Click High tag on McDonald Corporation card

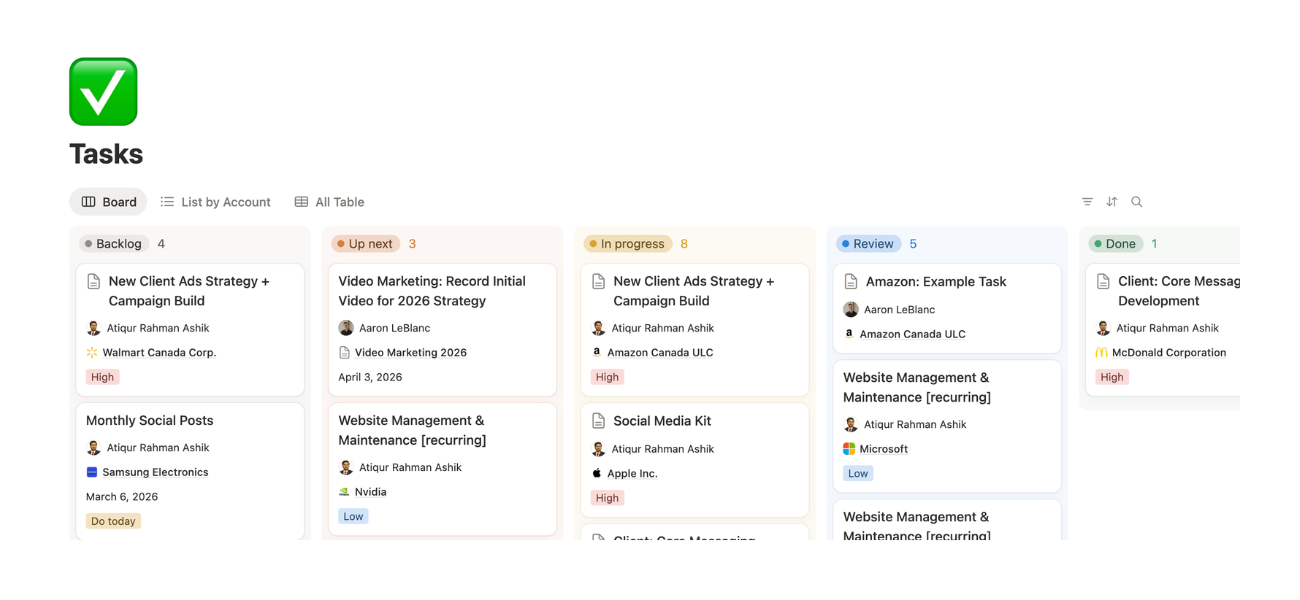tap(1112, 377)
